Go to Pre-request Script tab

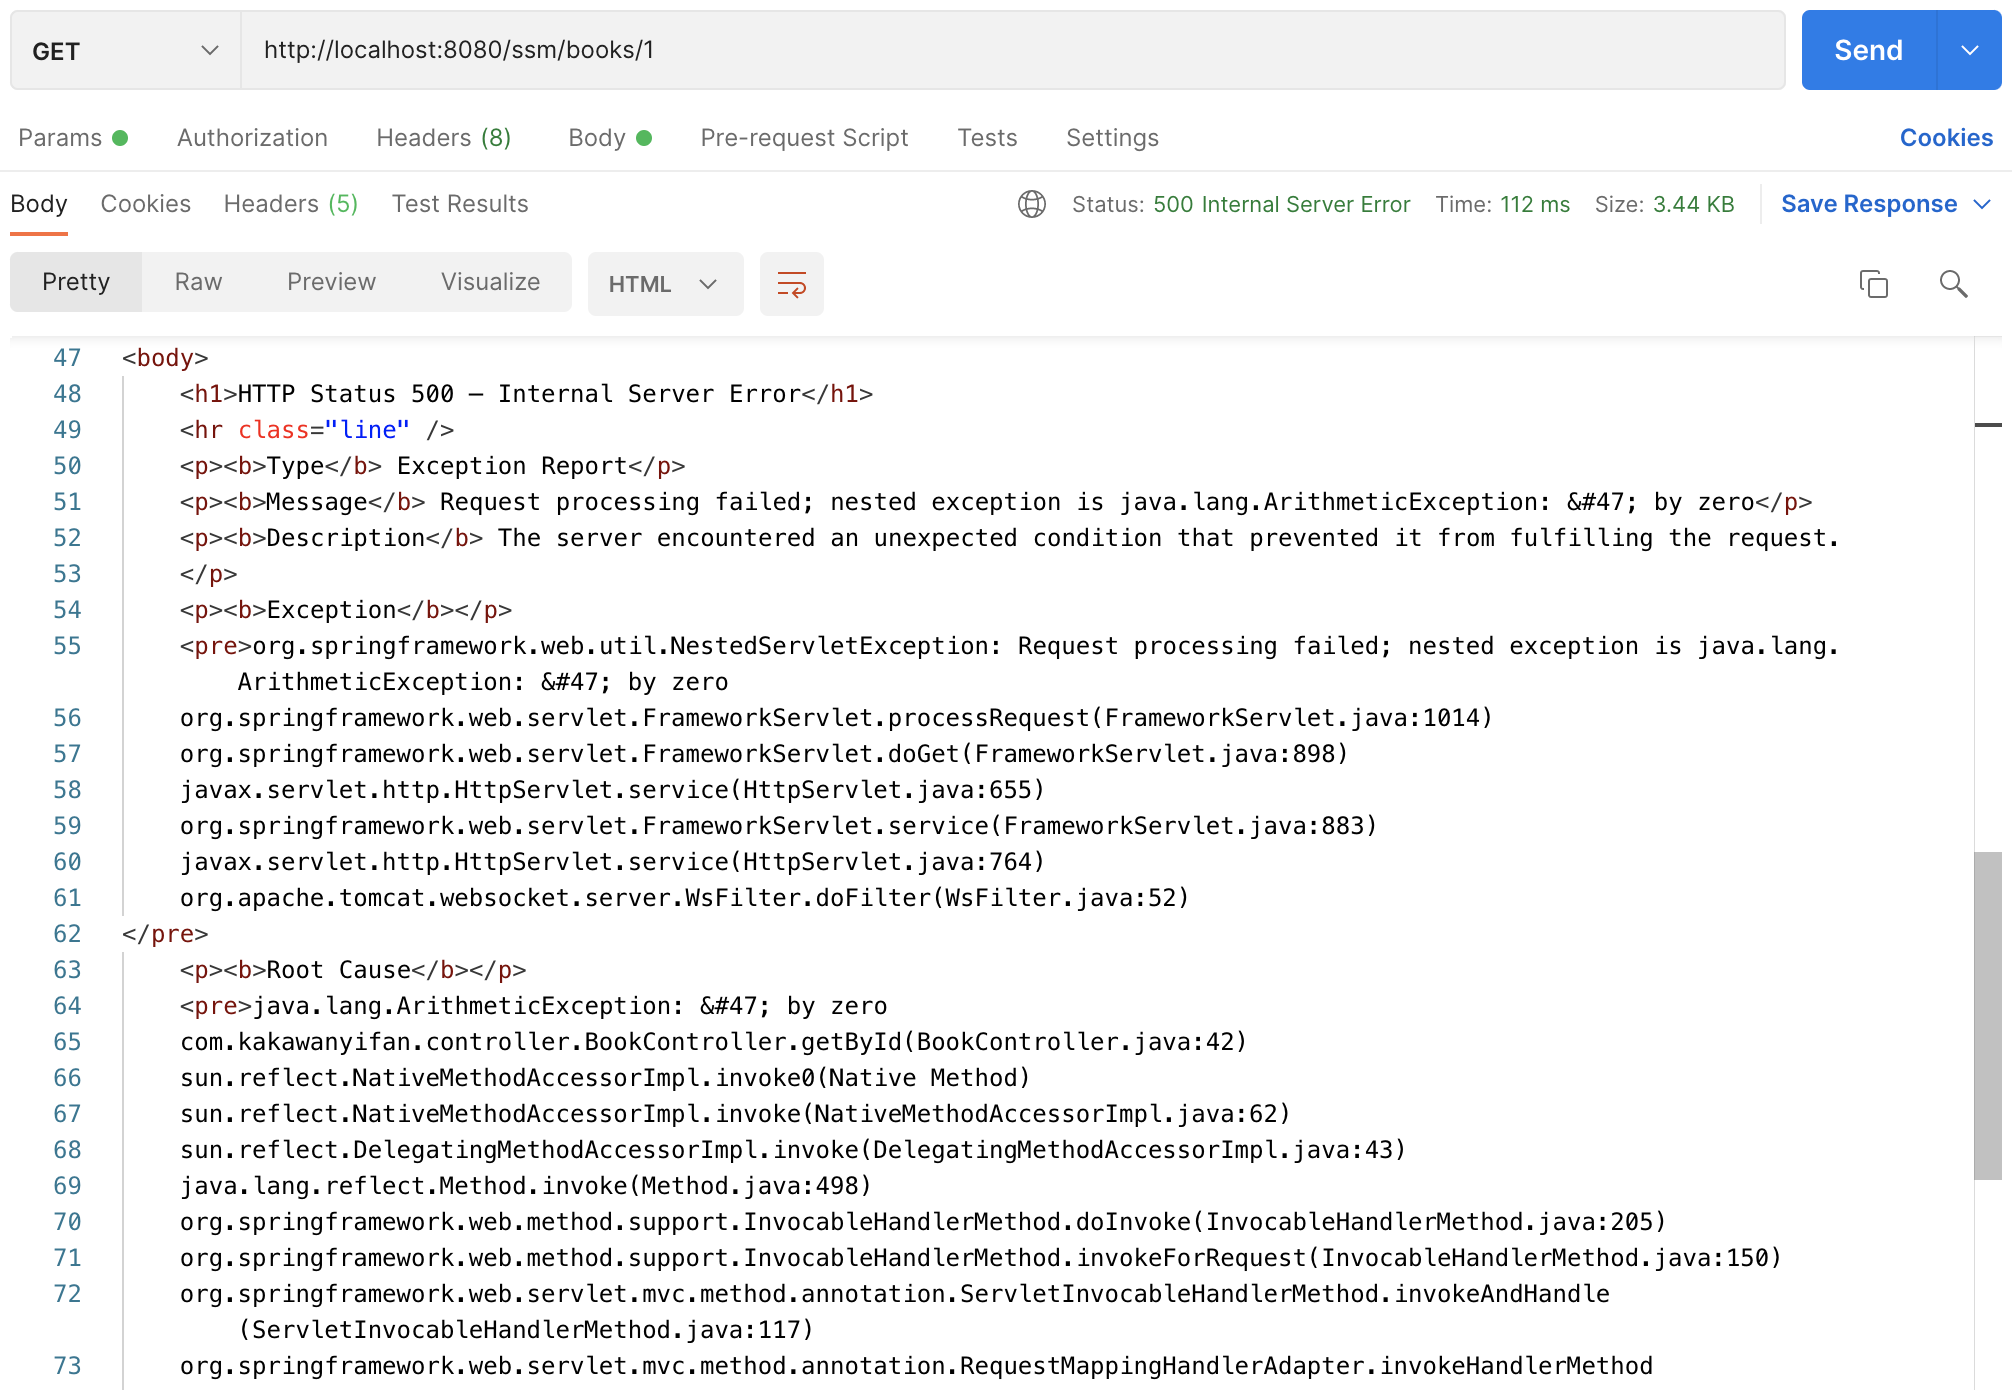804,138
